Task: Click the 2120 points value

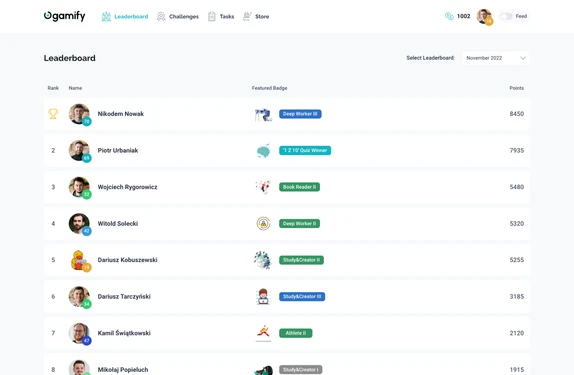Action: (517, 333)
